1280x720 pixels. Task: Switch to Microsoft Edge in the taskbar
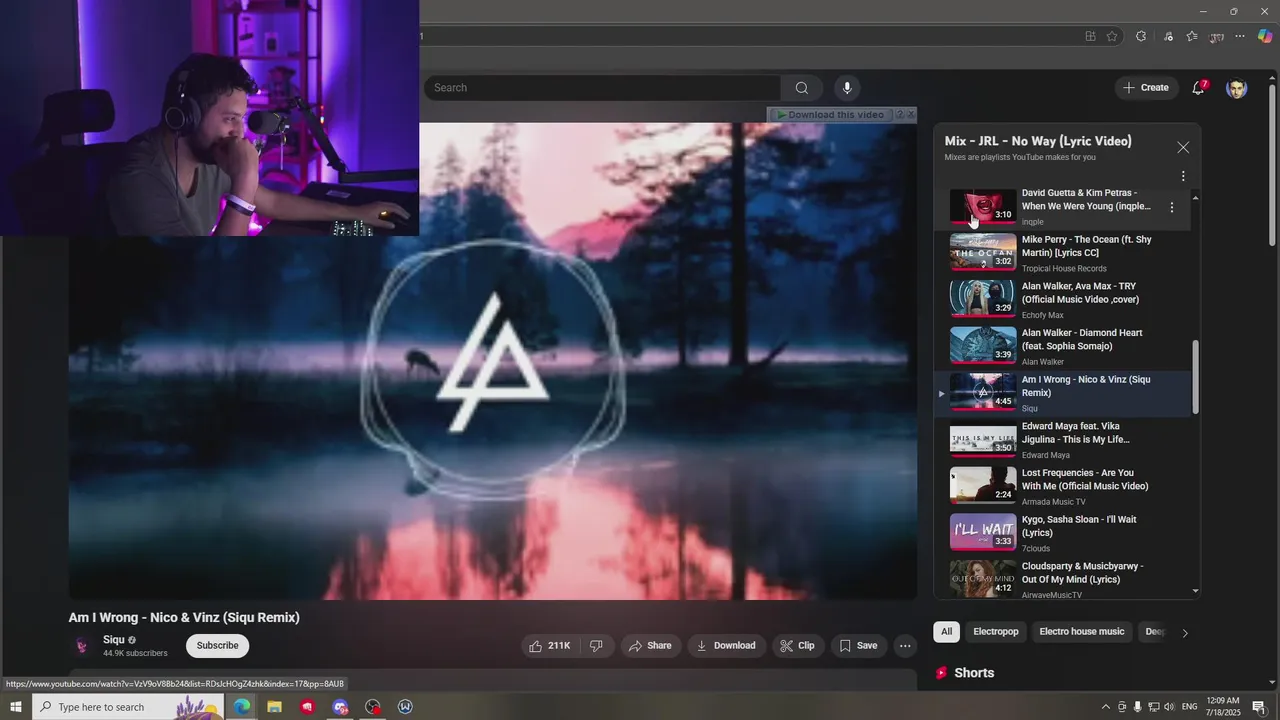[242, 707]
